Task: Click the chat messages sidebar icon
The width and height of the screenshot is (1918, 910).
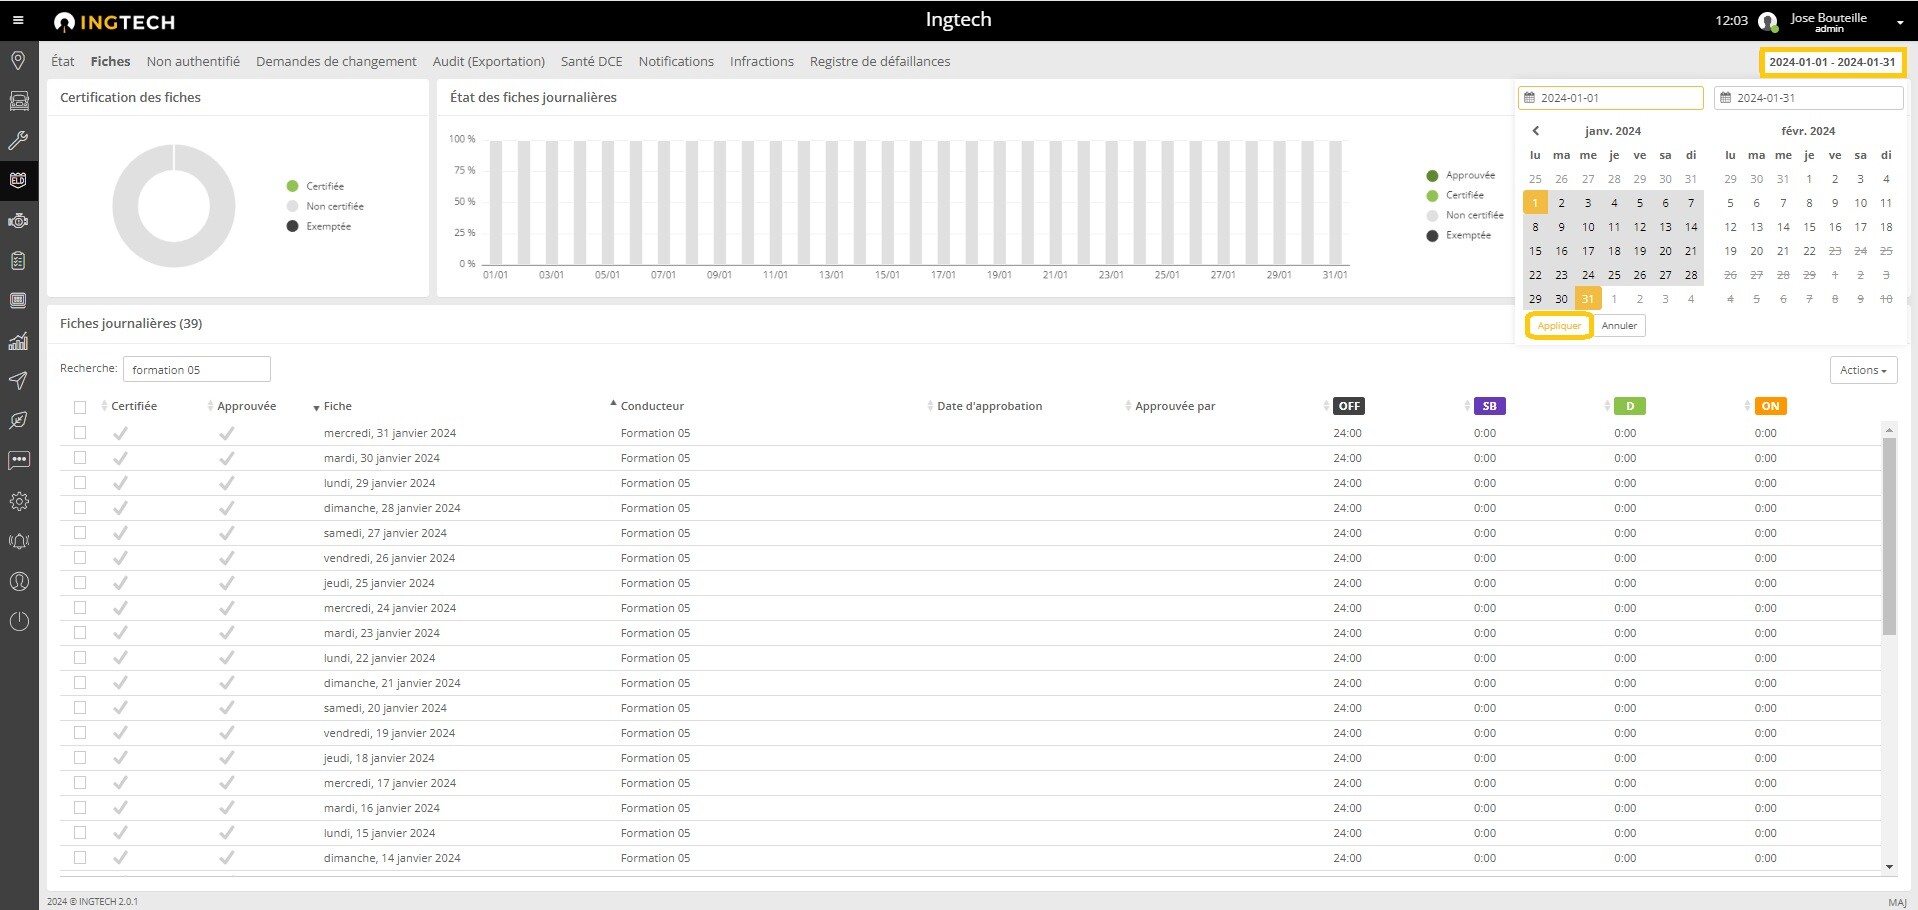Action: point(18,461)
